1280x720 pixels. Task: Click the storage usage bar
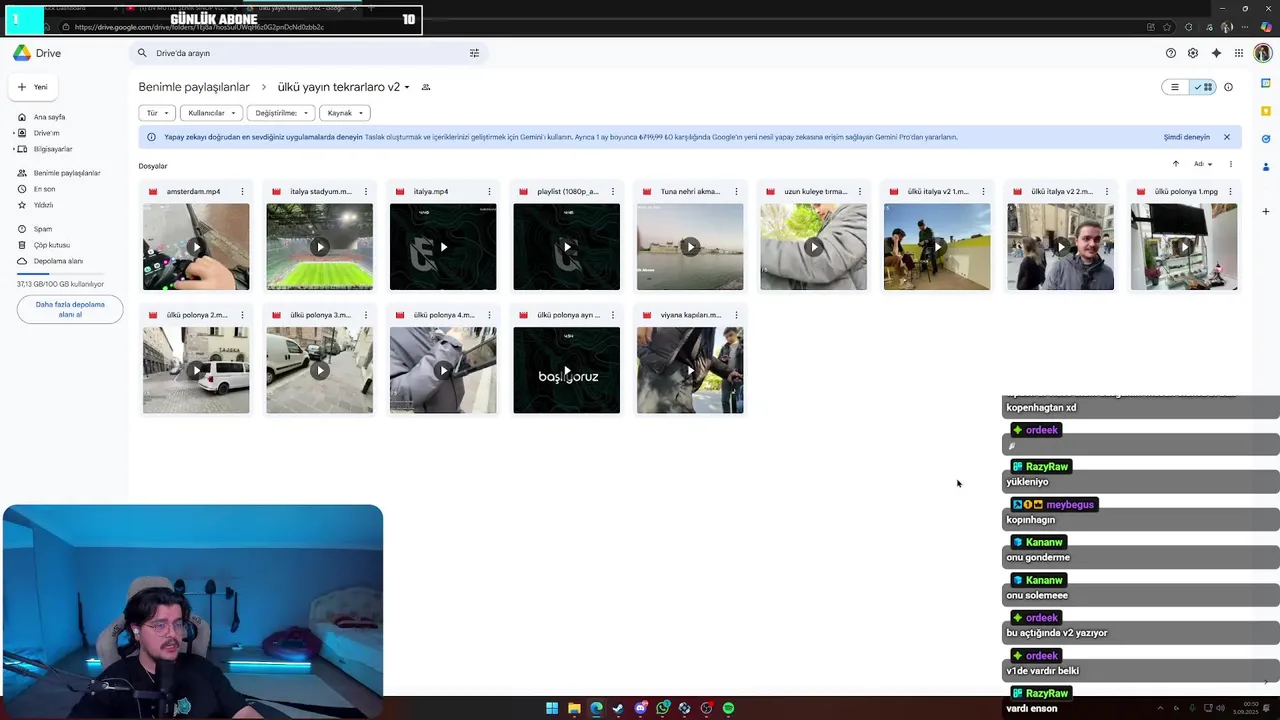[x=61, y=274]
